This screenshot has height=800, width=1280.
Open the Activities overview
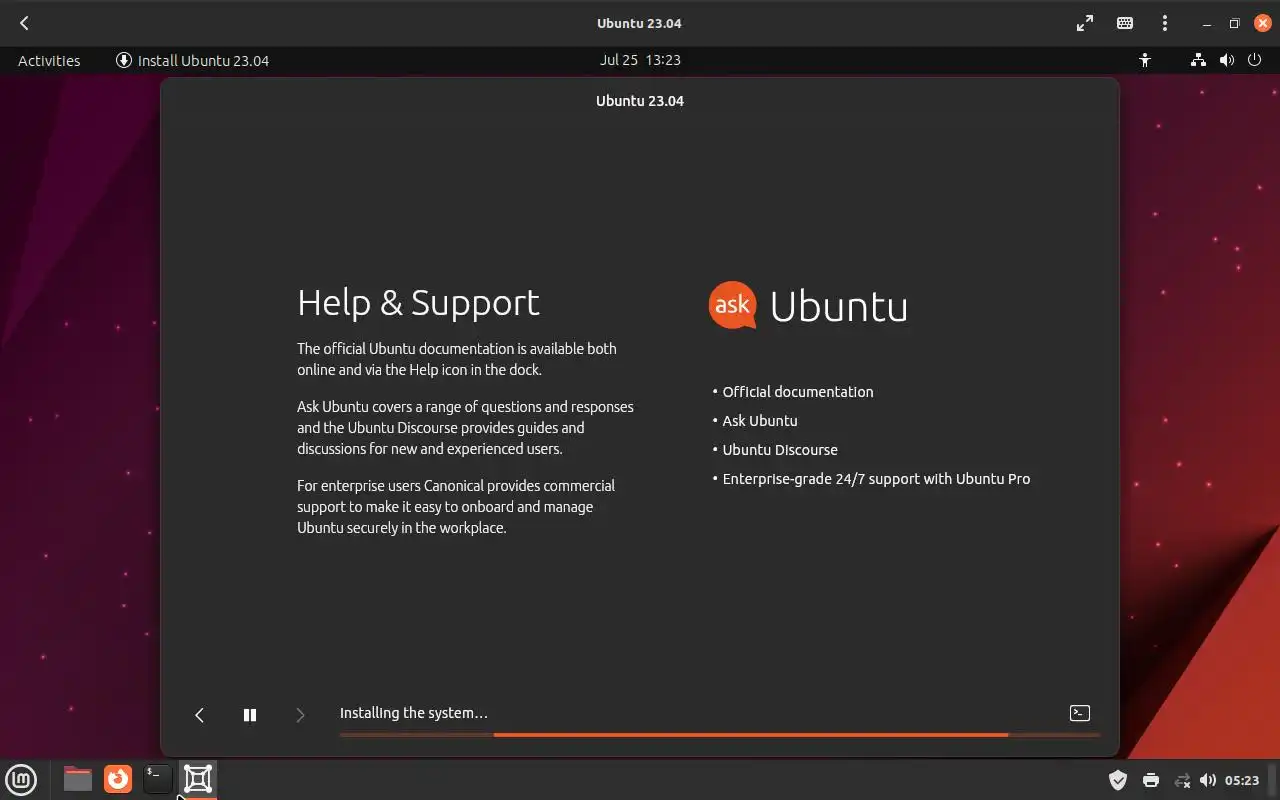(x=49, y=60)
